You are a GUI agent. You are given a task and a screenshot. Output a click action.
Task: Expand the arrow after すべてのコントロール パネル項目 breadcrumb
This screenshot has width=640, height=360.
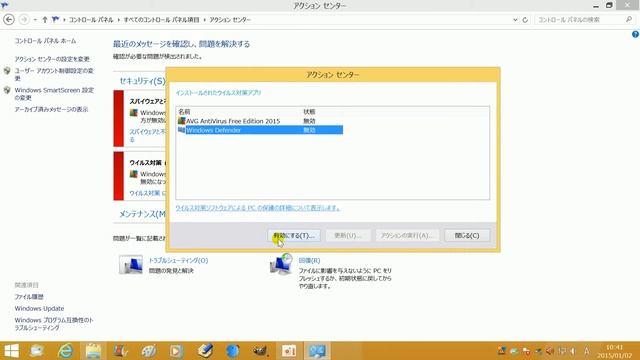point(204,20)
